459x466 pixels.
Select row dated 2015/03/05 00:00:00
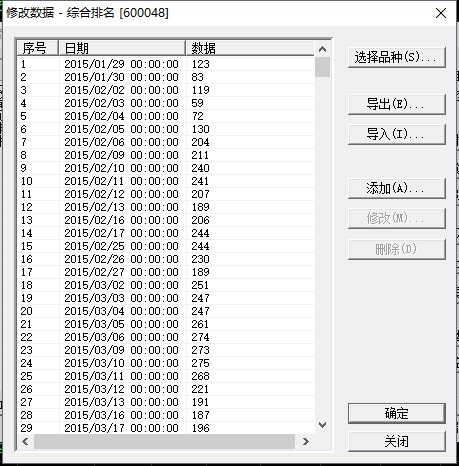166,324
